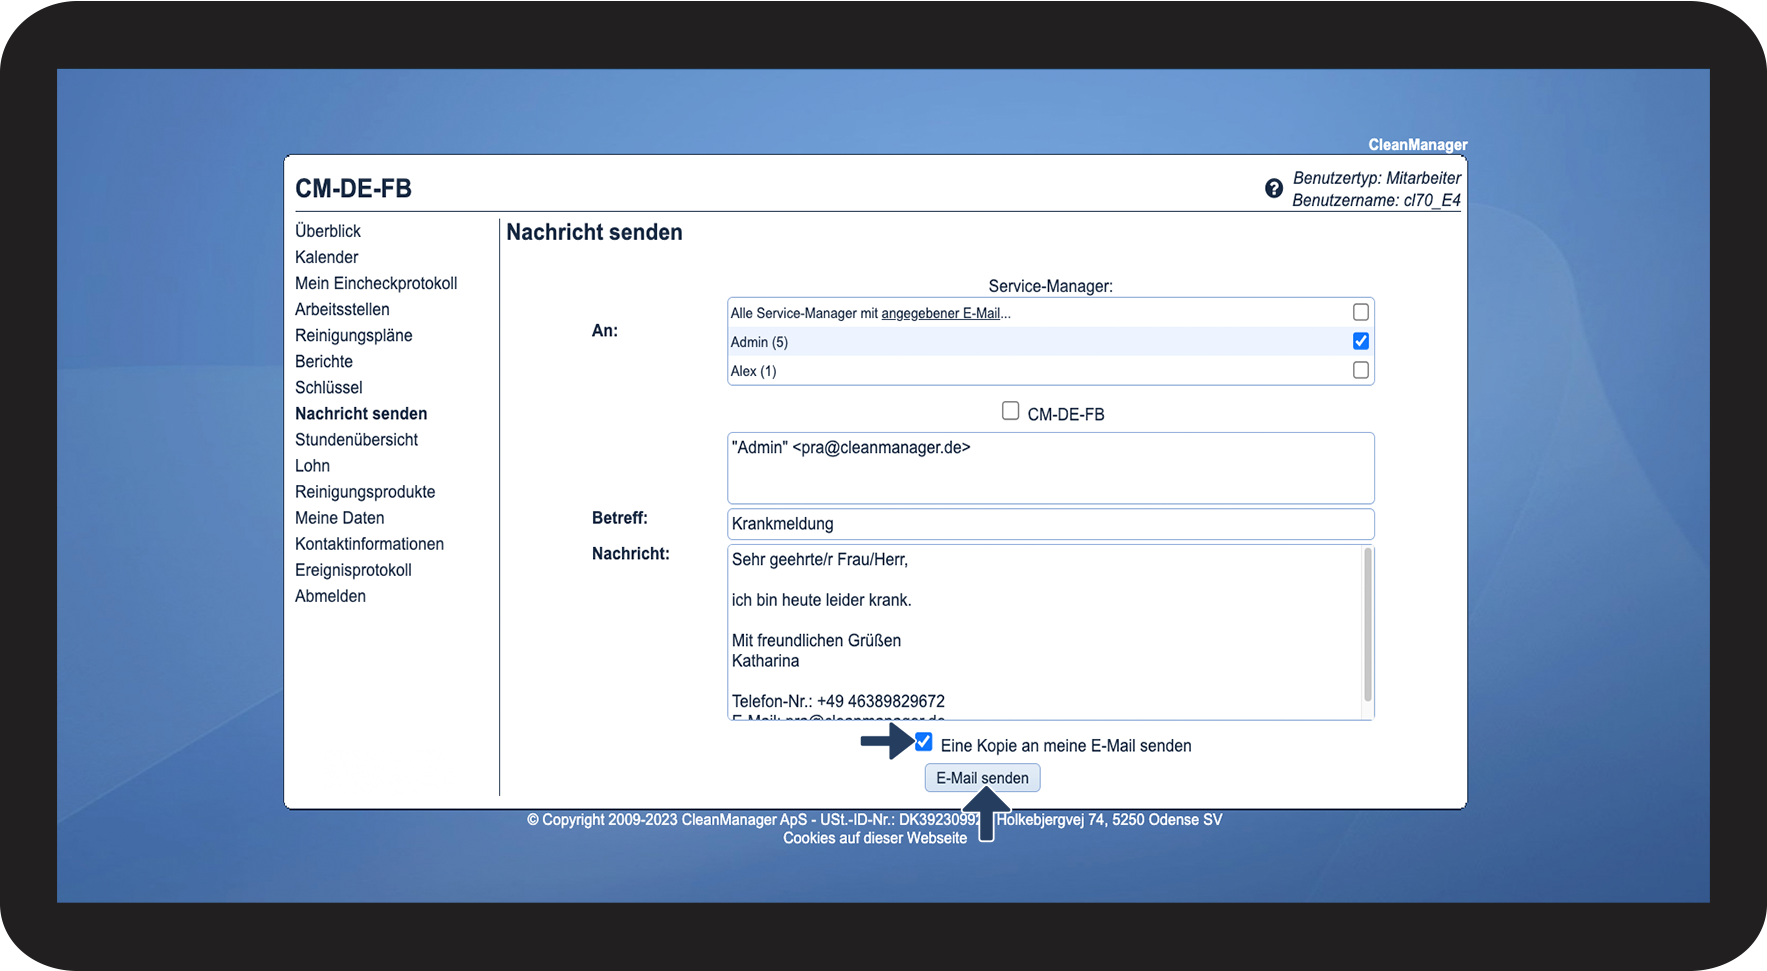
Task: Click the recipient address text box
Action: [1050, 468]
